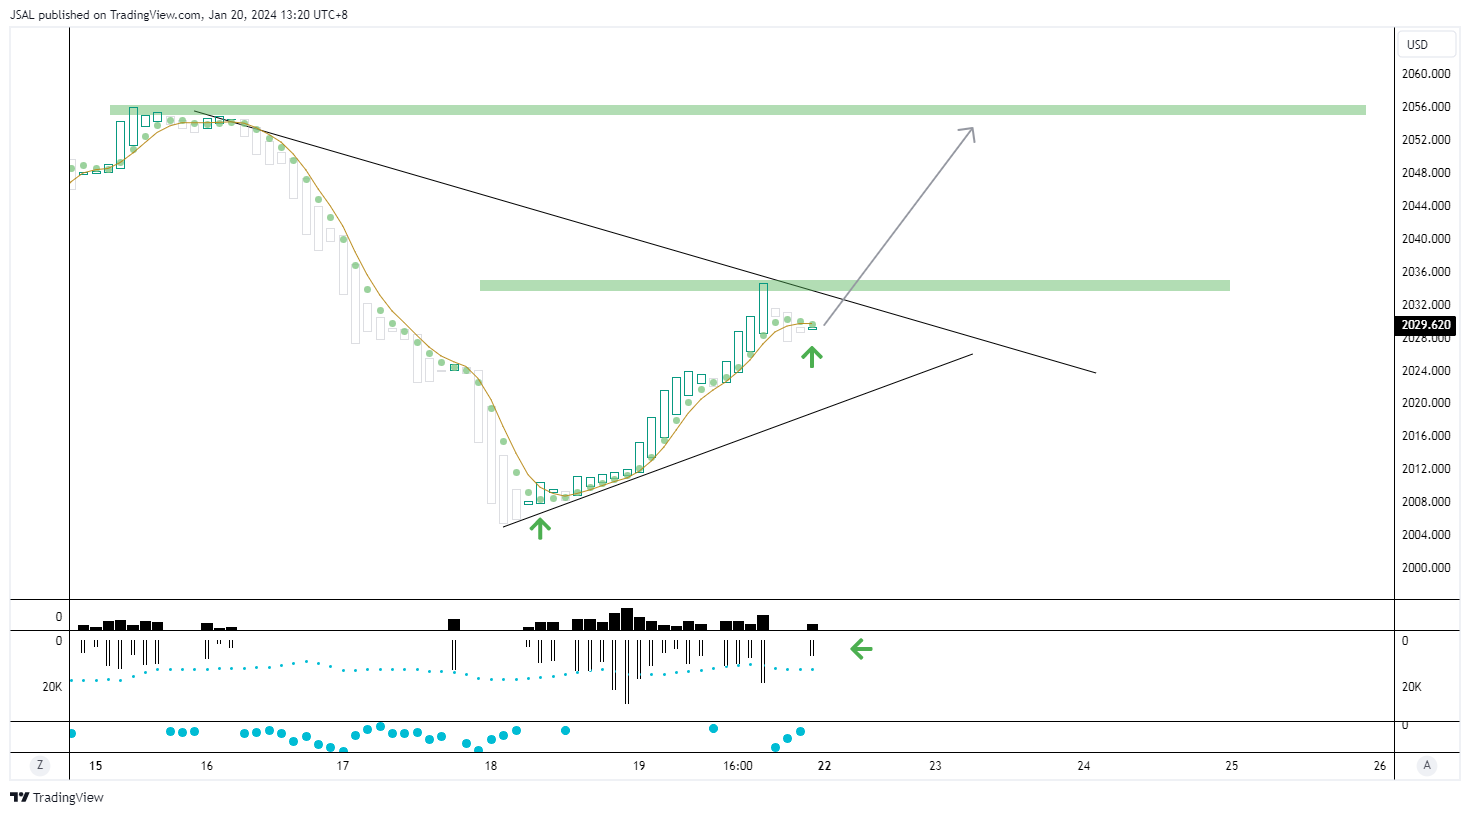The width and height of the screenshot is (1470, 815).
Task: Click the 2016.000 price axis label
Action: pos(1426,436)
